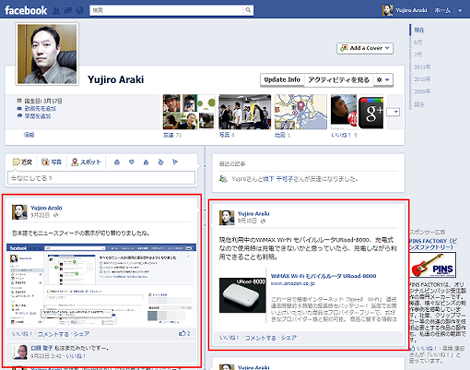Jump to 2011年 on the timeline
The height and width of the screenshot is (370, 470).
[422, 67]
